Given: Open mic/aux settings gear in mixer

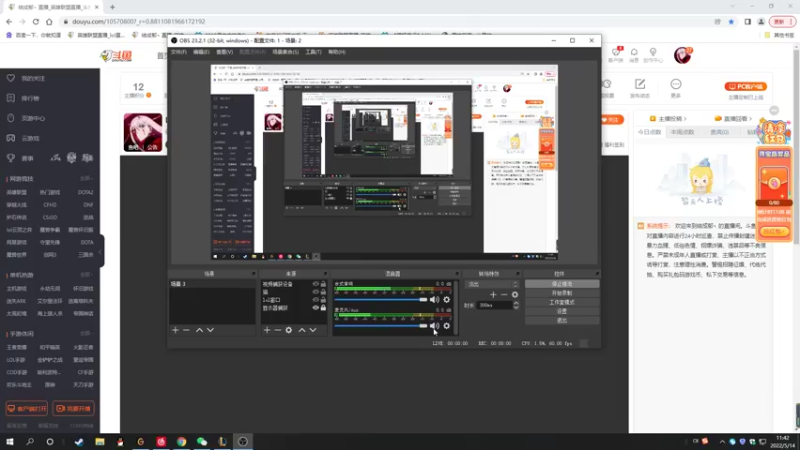Looking at the screenshot, I should click(x=446, y=326).
